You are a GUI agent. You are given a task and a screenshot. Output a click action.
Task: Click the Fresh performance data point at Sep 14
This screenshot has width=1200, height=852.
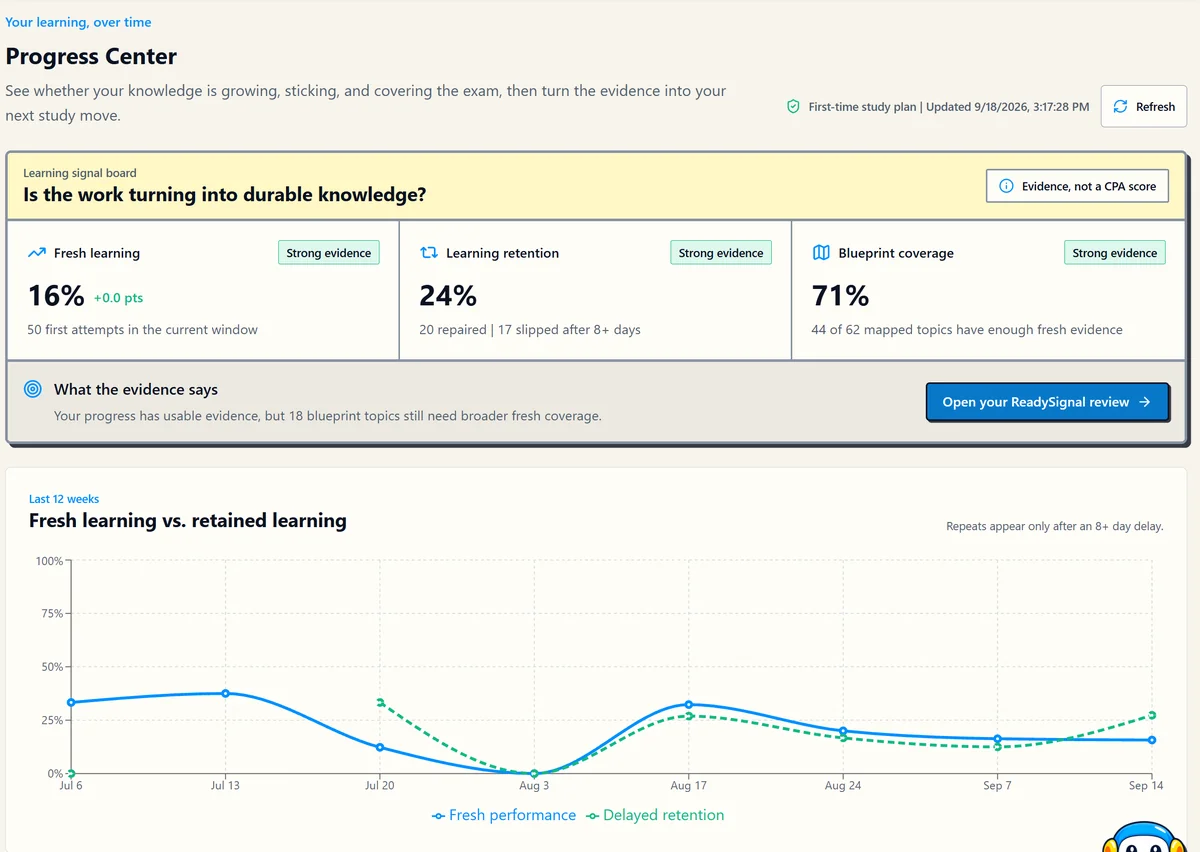coord(1152,740)
